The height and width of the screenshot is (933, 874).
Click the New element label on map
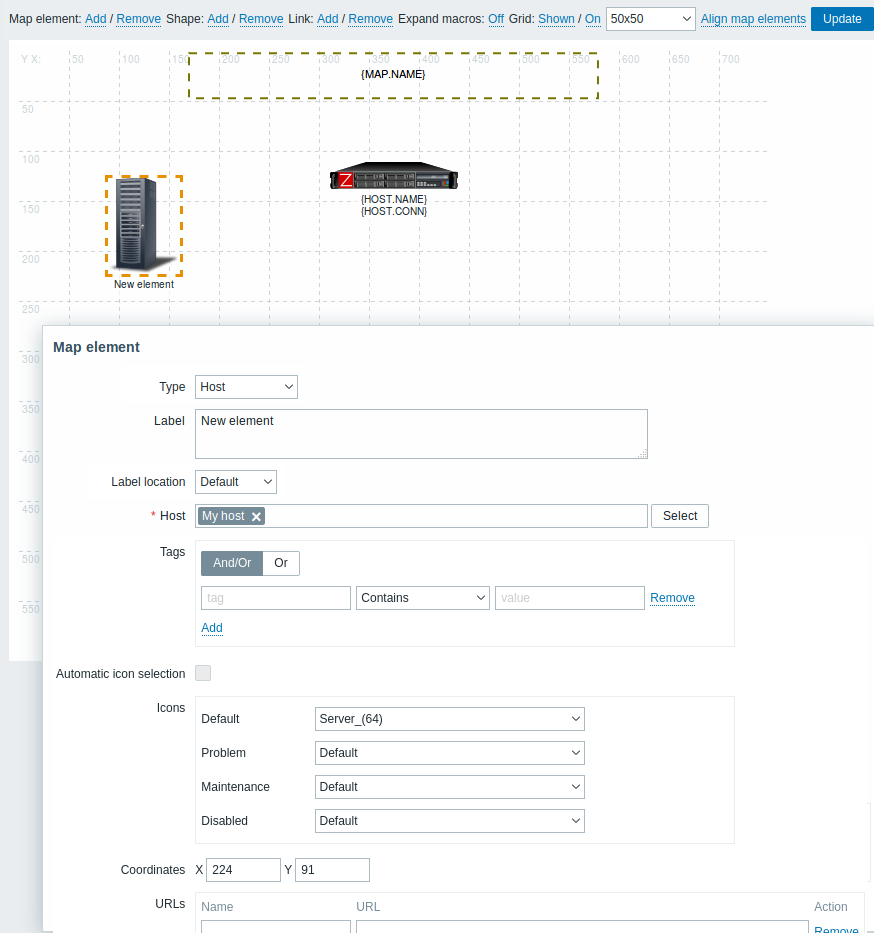[x=144, y=284]
